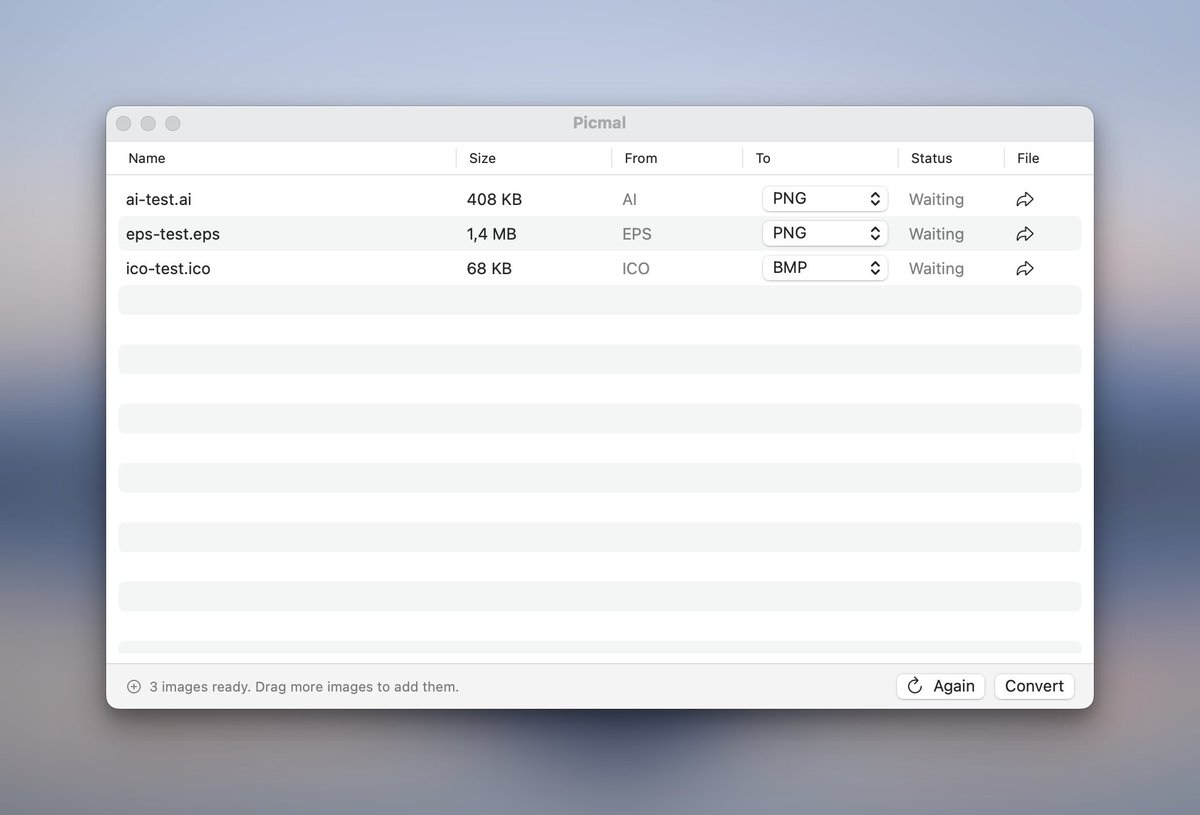
Task: Click the Again button
Action: coord(941,686)
